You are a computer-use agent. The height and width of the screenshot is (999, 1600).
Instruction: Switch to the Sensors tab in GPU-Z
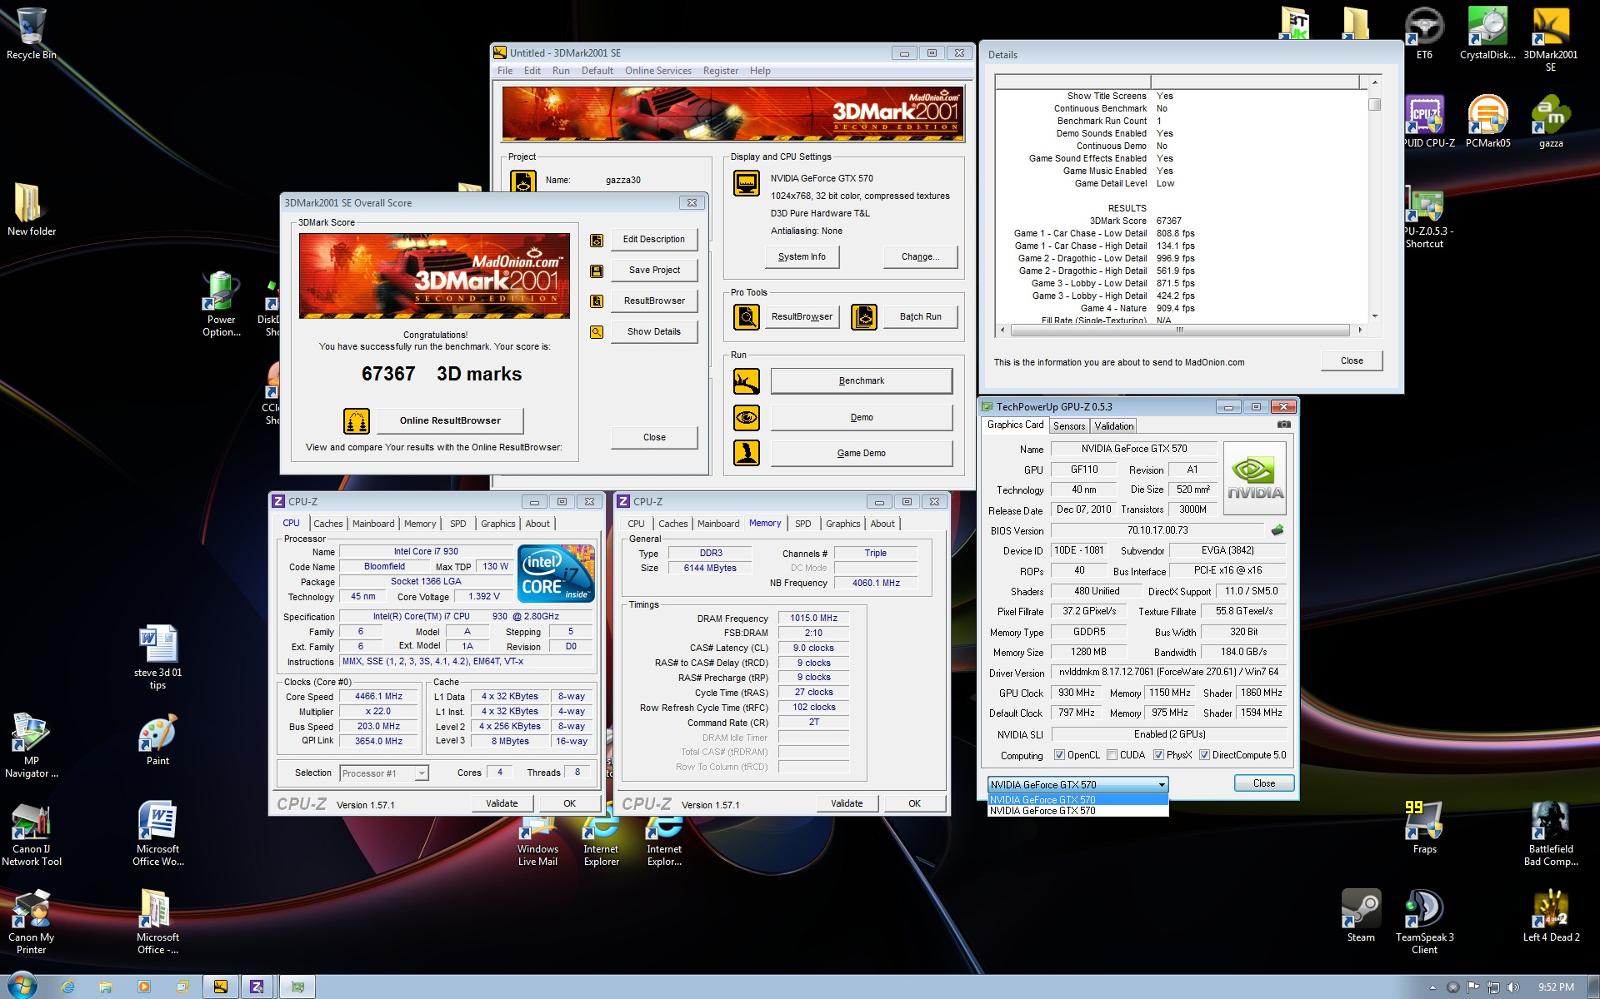tap(1069, 426)
